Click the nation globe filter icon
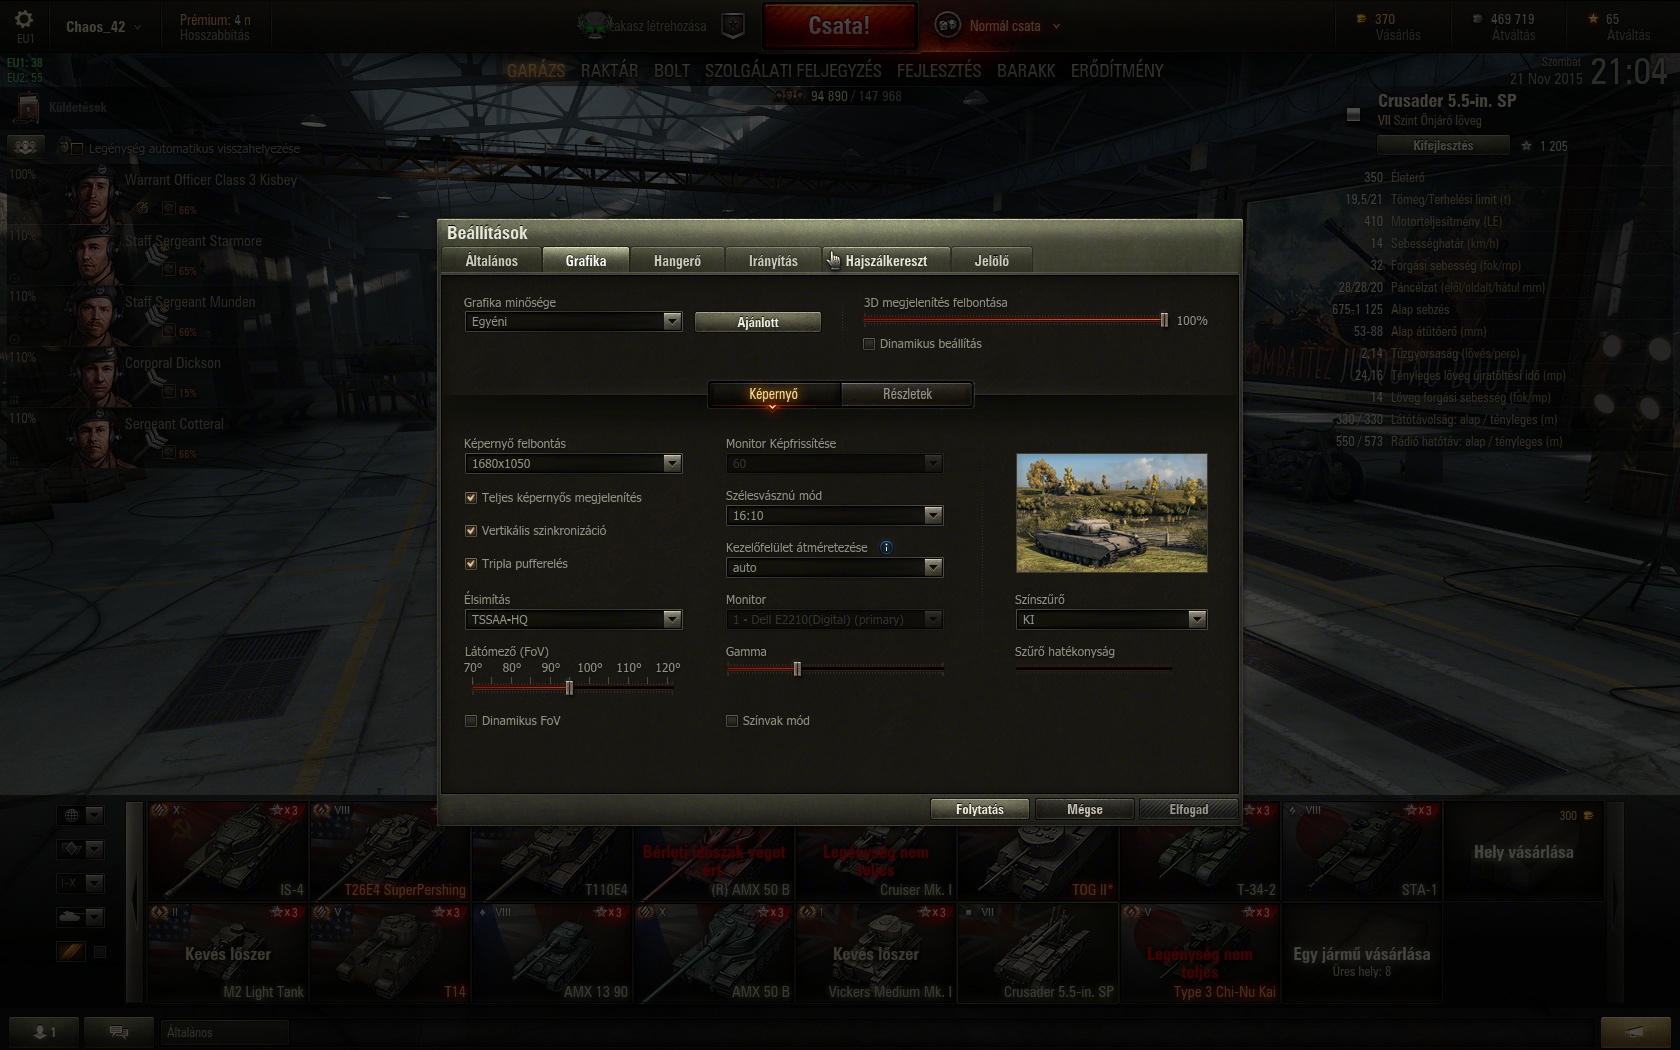Image resolution: width=1680 pixels, height=1050 pixels. click(71, 815)
